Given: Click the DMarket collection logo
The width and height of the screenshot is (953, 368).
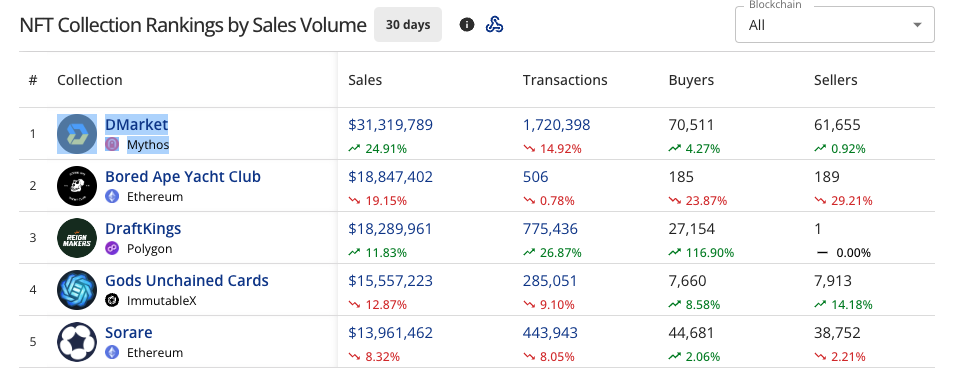Looking at the screenshot, I should click(77, 134).
